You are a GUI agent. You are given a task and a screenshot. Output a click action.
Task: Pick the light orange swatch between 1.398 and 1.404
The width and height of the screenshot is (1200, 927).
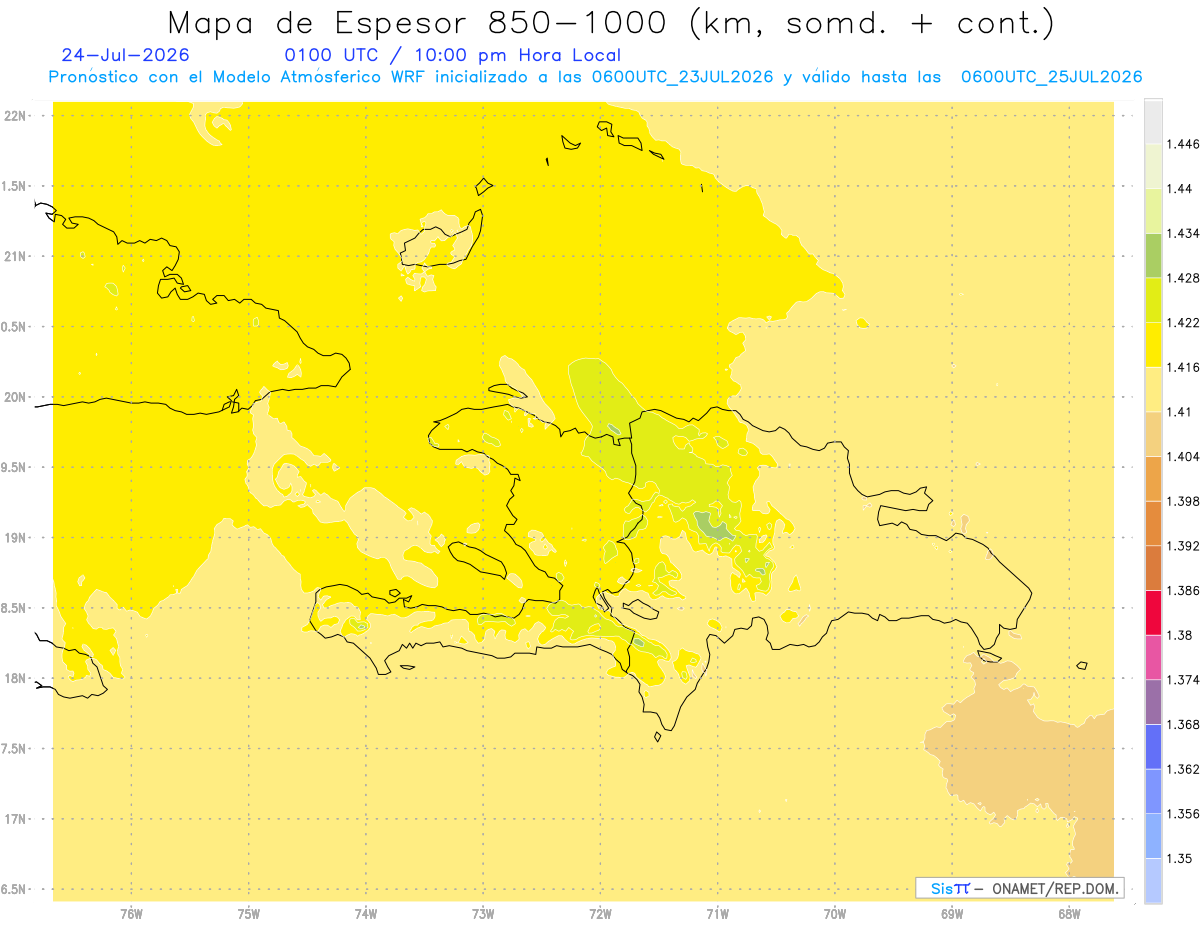coord(1153,479)
